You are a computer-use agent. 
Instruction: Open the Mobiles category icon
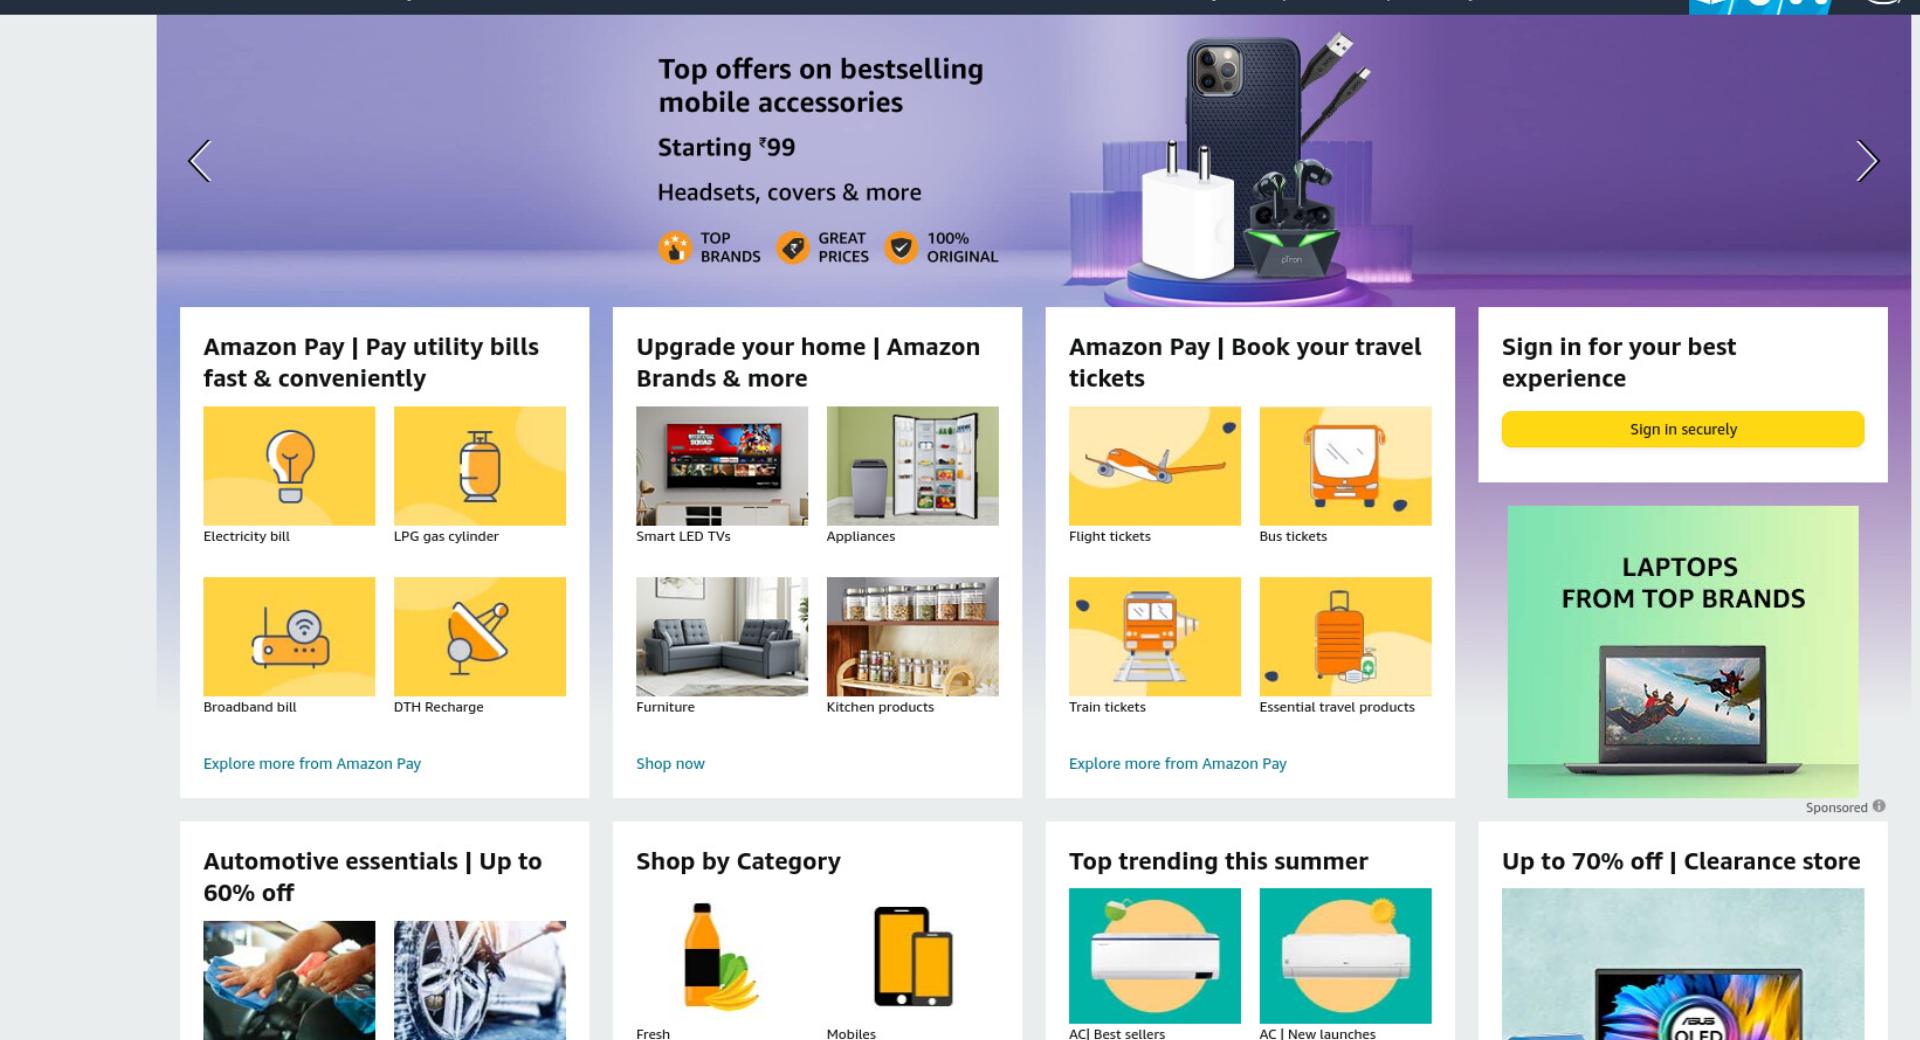(x=912, y=956)
